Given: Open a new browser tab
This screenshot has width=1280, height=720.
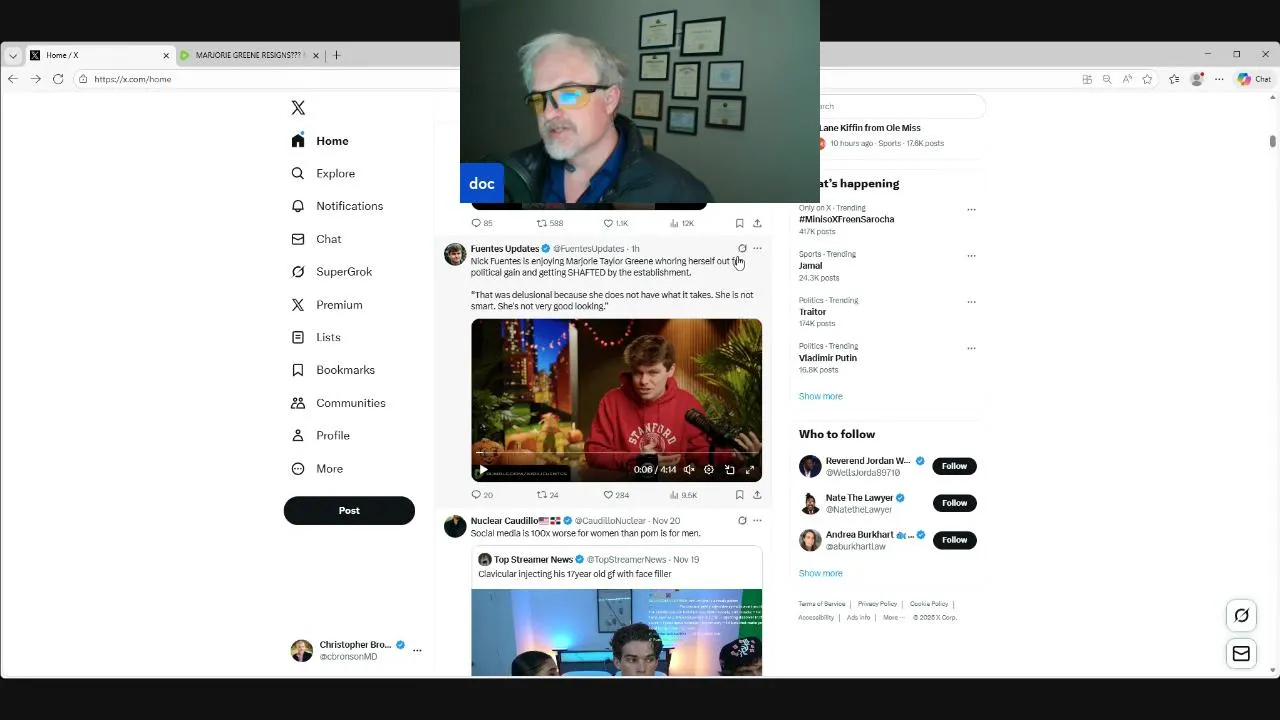Looking at the screenshot, I should click(336, 55).
